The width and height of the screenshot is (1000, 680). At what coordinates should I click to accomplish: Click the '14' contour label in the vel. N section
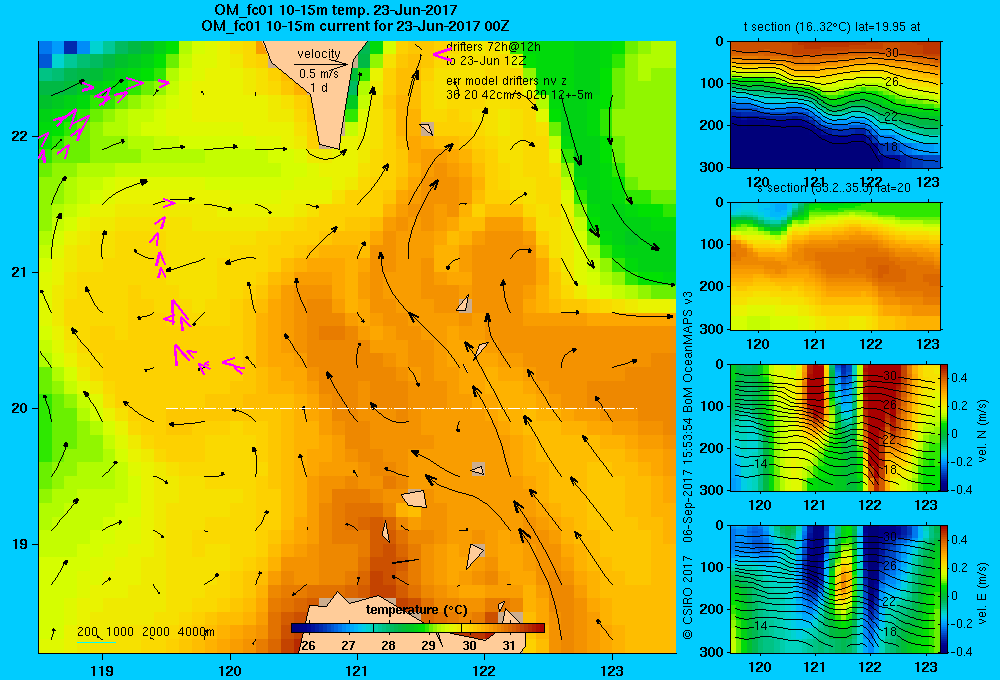point(760,464)
